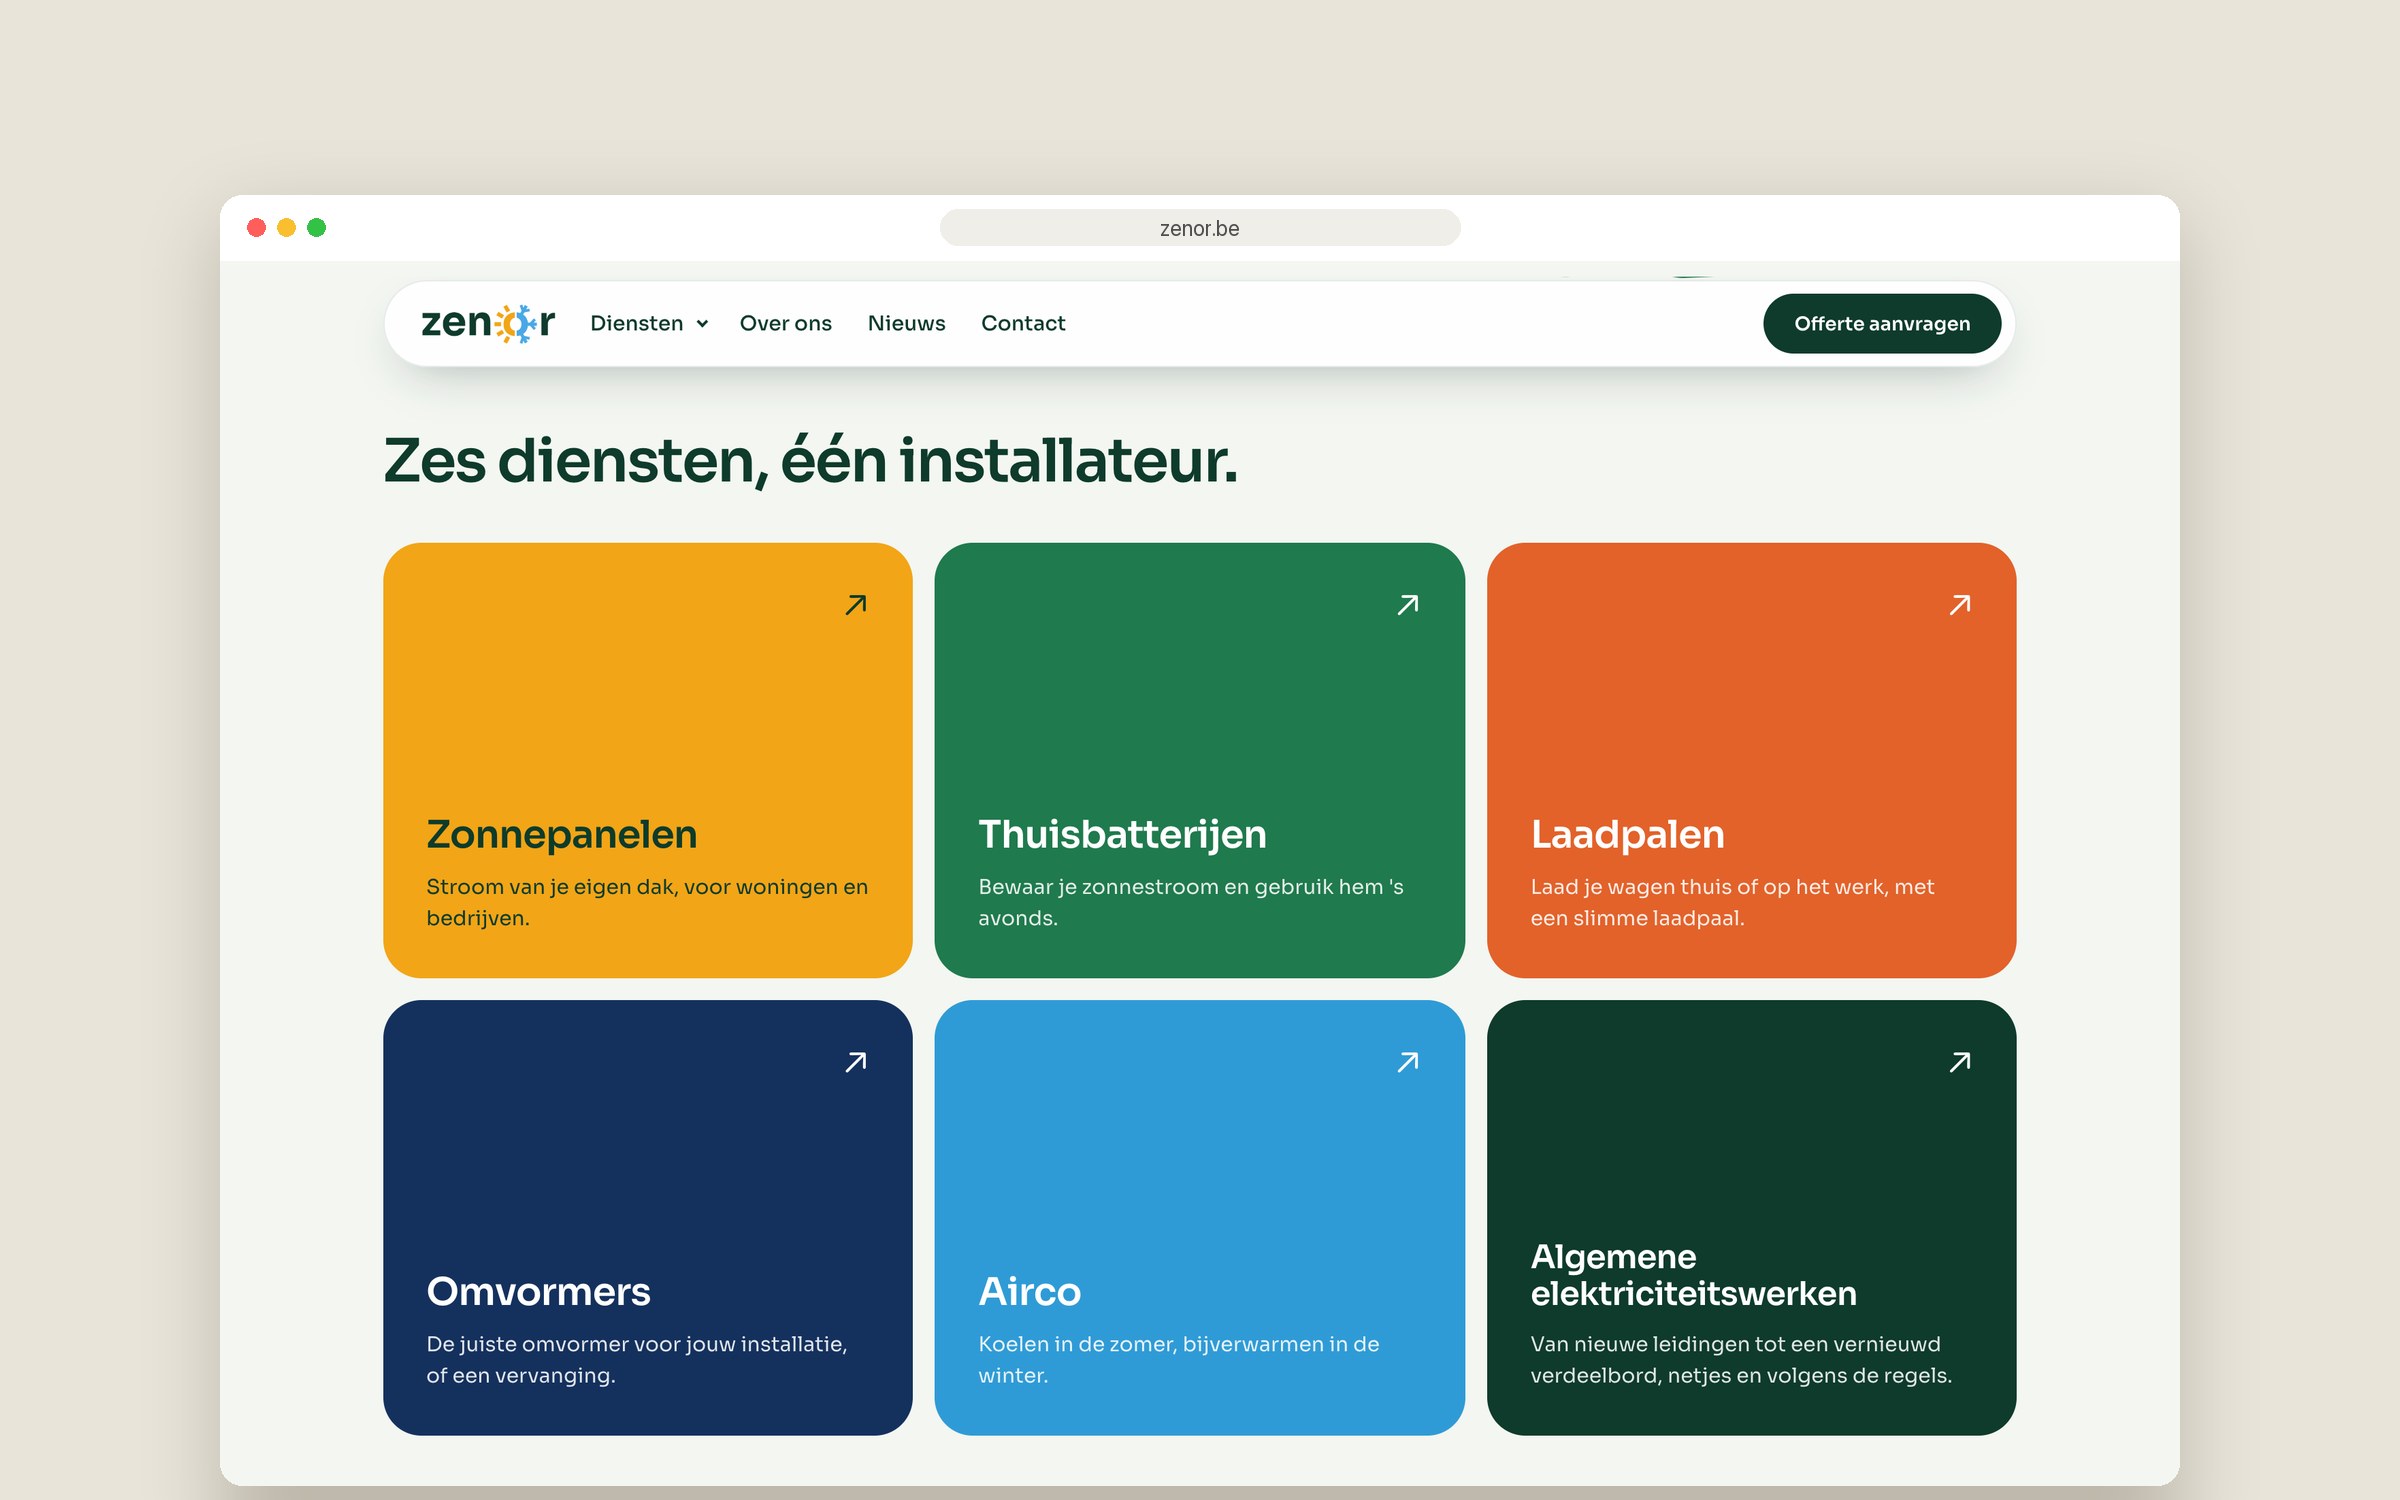Click the red close window dot
This screenshot has width=2400, height=1500.
[x=256, y=228]
